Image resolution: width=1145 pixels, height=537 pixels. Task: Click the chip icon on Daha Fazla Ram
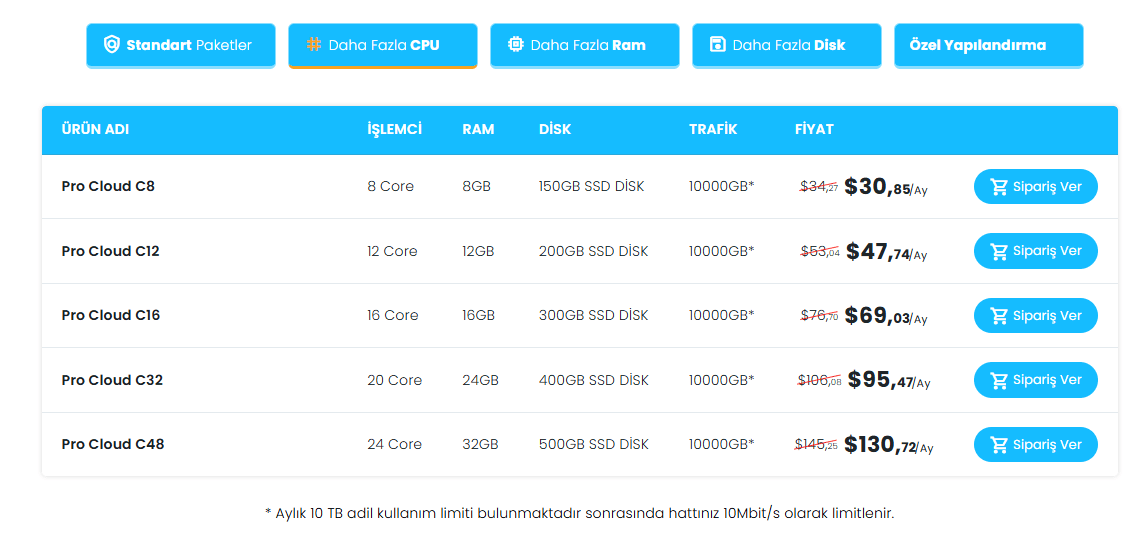coord(516,45)
